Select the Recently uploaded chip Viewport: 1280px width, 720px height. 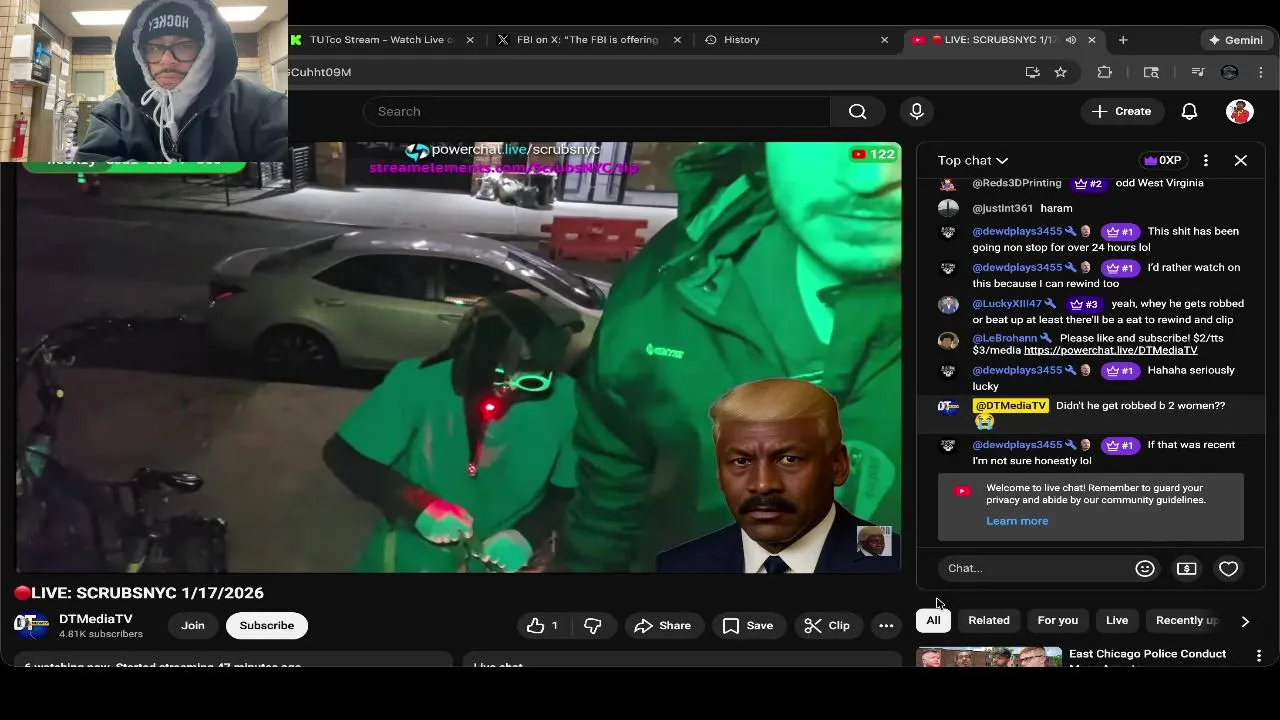click(x=1187, y=620)
